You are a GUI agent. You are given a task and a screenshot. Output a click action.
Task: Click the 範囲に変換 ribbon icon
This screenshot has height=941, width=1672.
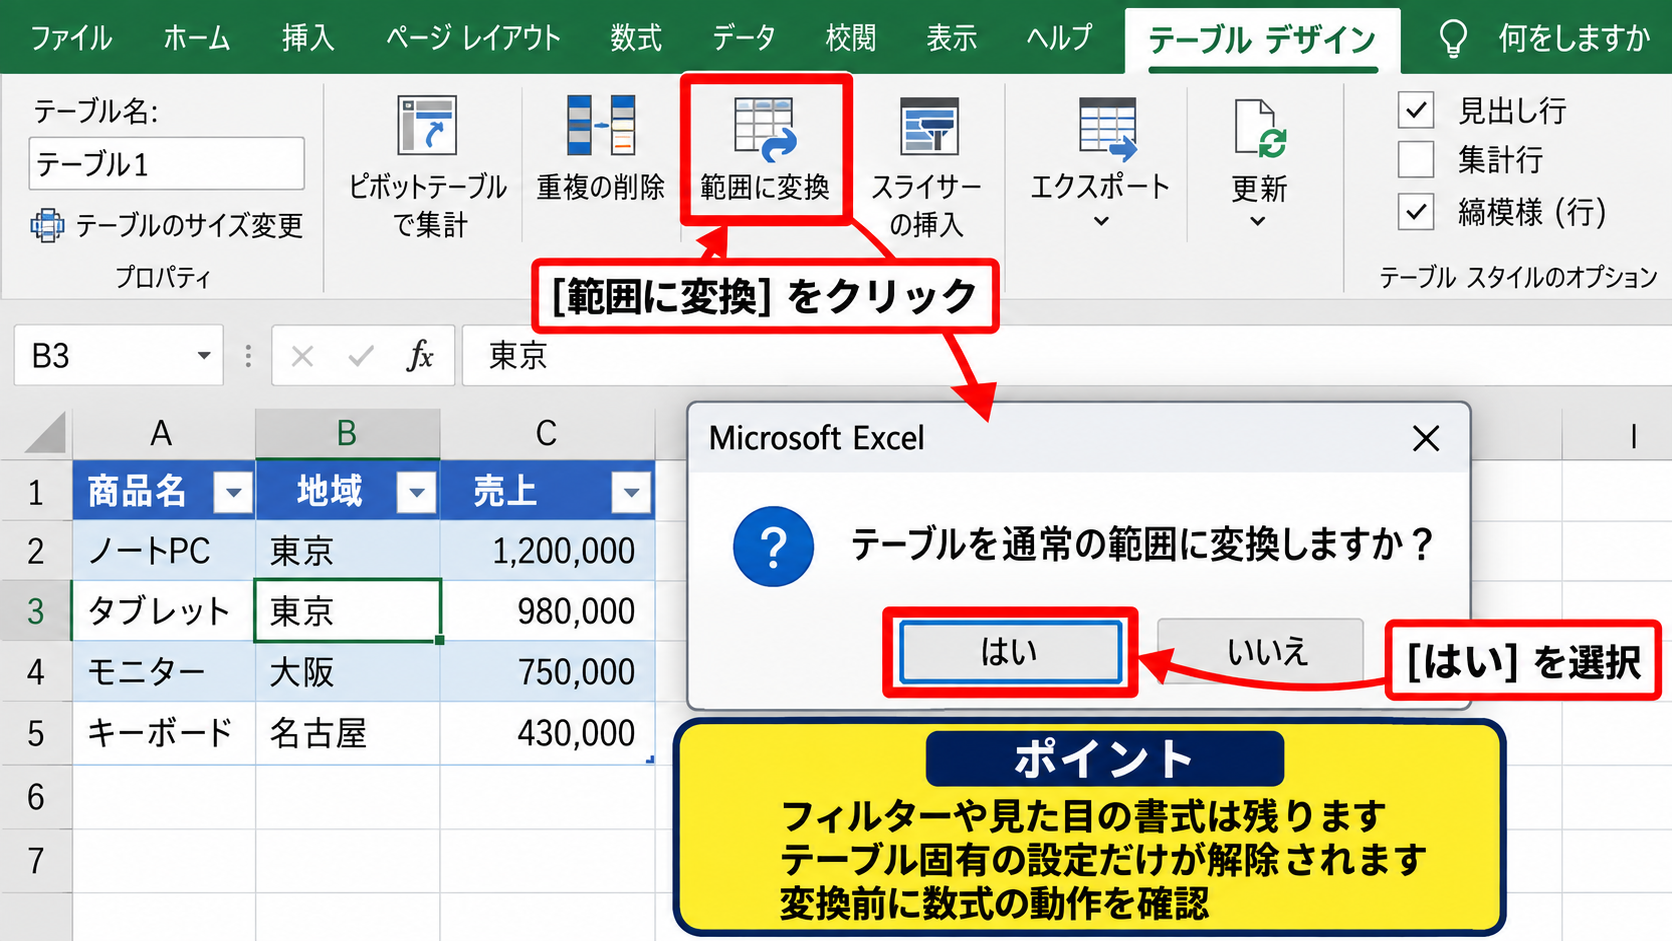[765, 129]
